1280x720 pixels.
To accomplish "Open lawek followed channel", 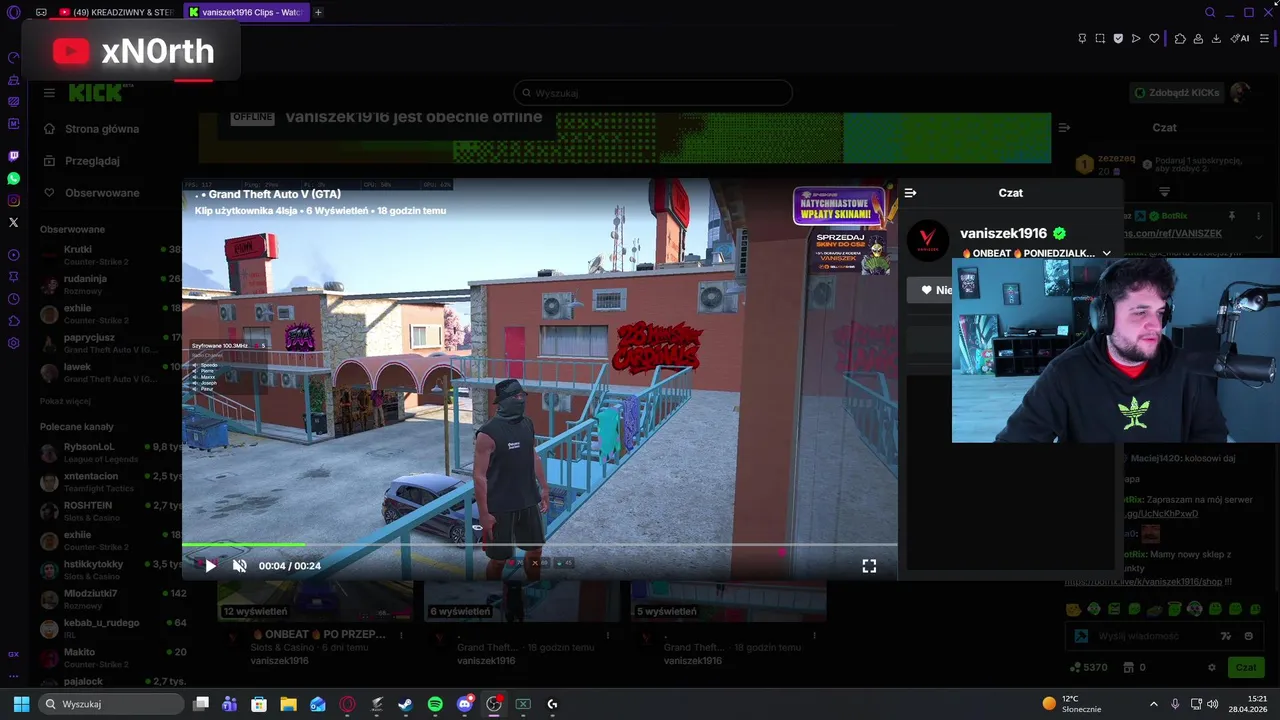I will [110, 372].
